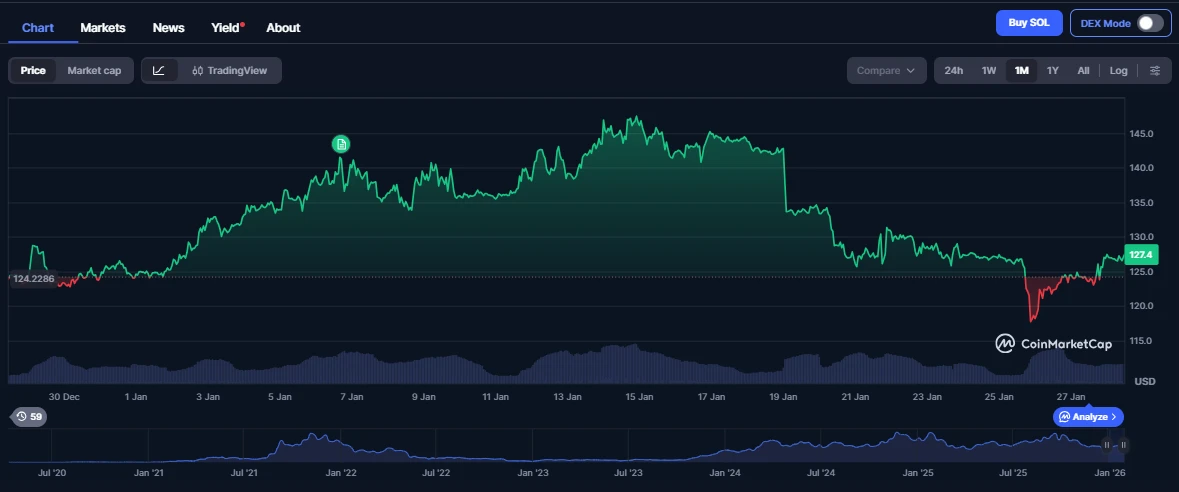Screen dimensions: 1179x492
Task: Toggle Log scale on chart
Action: pyautogui.click(x=1118, y=71)
